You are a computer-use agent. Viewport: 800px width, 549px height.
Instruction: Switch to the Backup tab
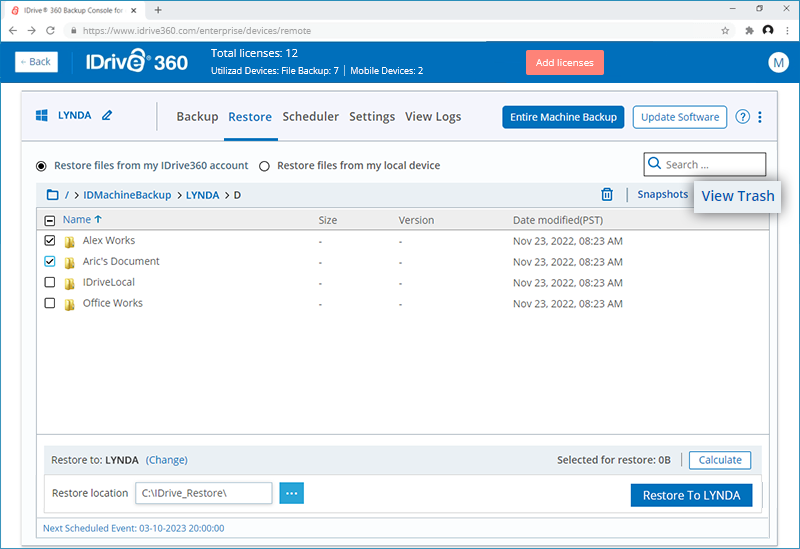[x=197, y=117]
